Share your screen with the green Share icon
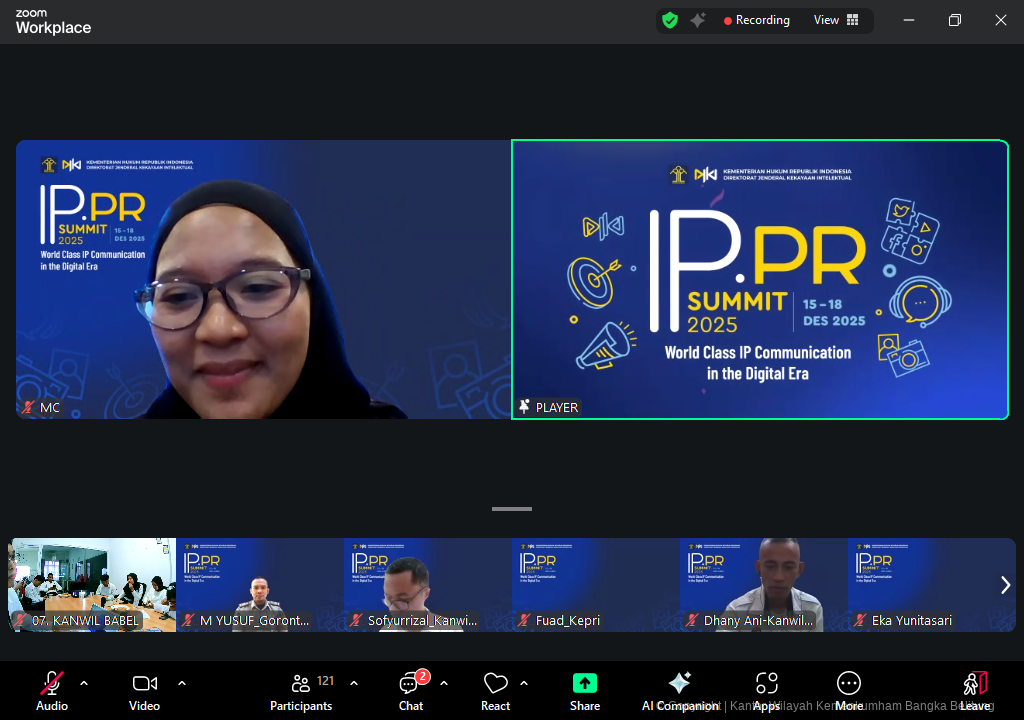The image size is (1024, 720). (584, 685)
